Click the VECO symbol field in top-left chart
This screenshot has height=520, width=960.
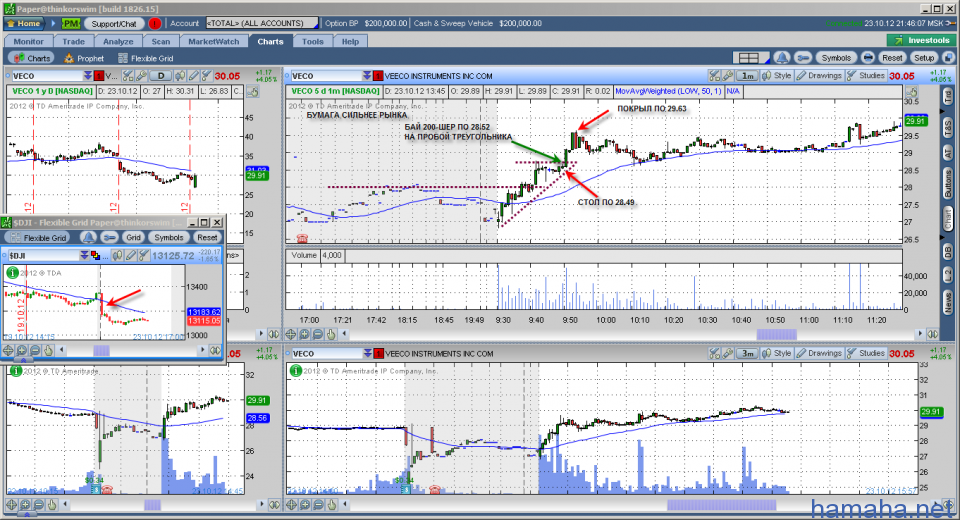point(47,76)
